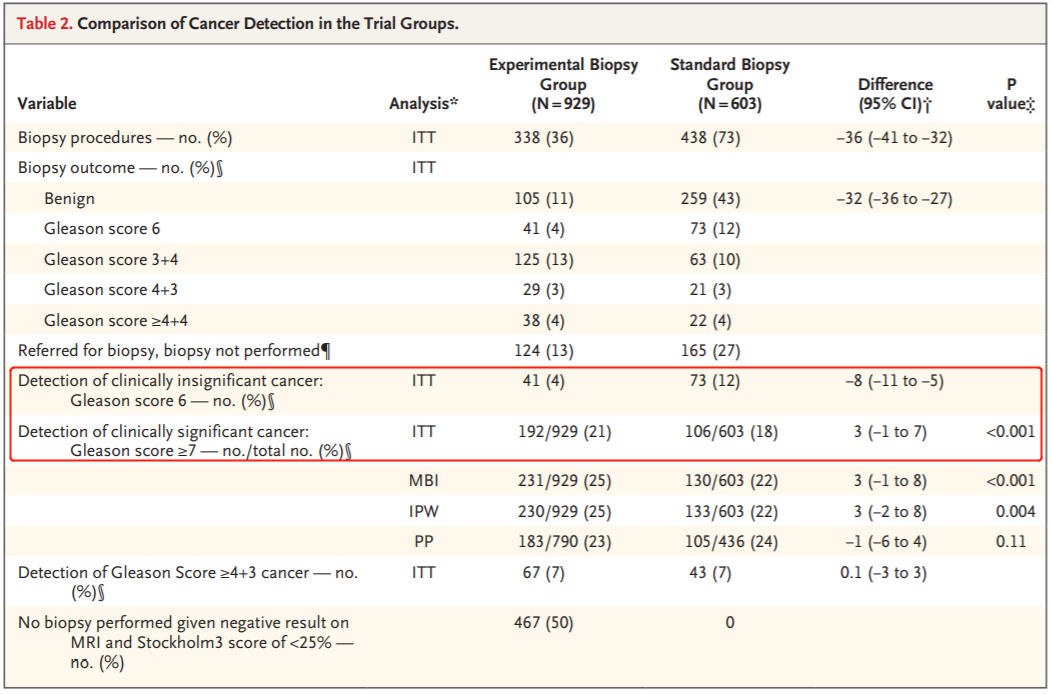
Task: Select the "IPW" analysis cell
Action: click(424, 512)
